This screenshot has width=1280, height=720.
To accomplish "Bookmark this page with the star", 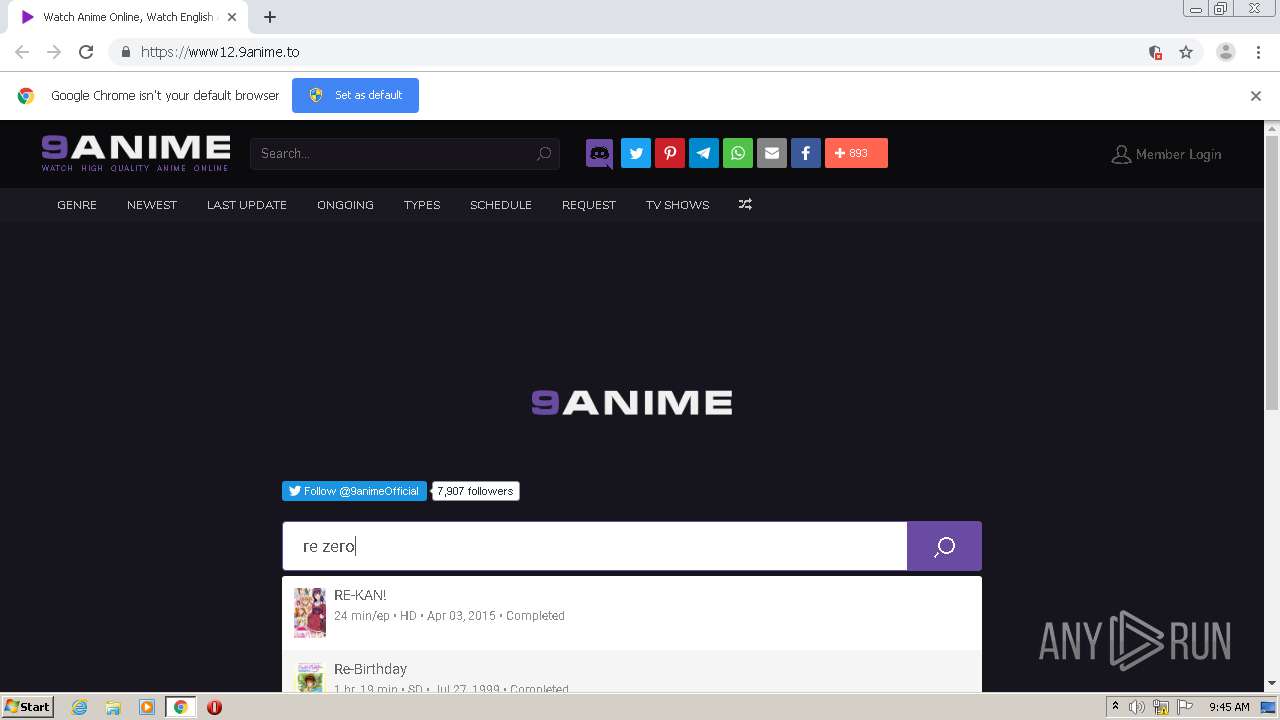I will (1186, 52).
